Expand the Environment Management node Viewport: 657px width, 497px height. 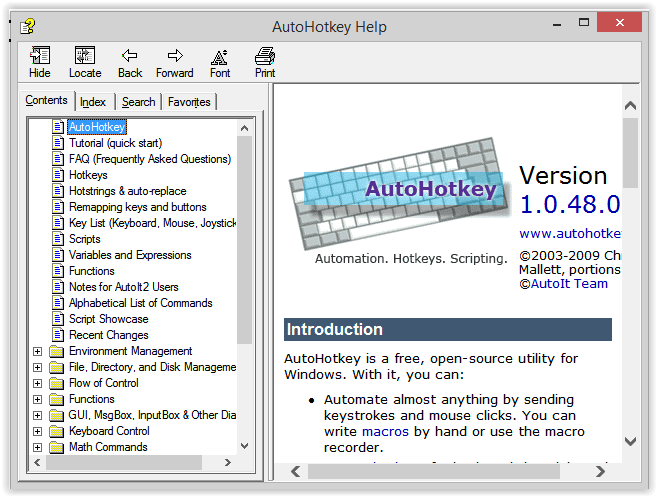38,351
